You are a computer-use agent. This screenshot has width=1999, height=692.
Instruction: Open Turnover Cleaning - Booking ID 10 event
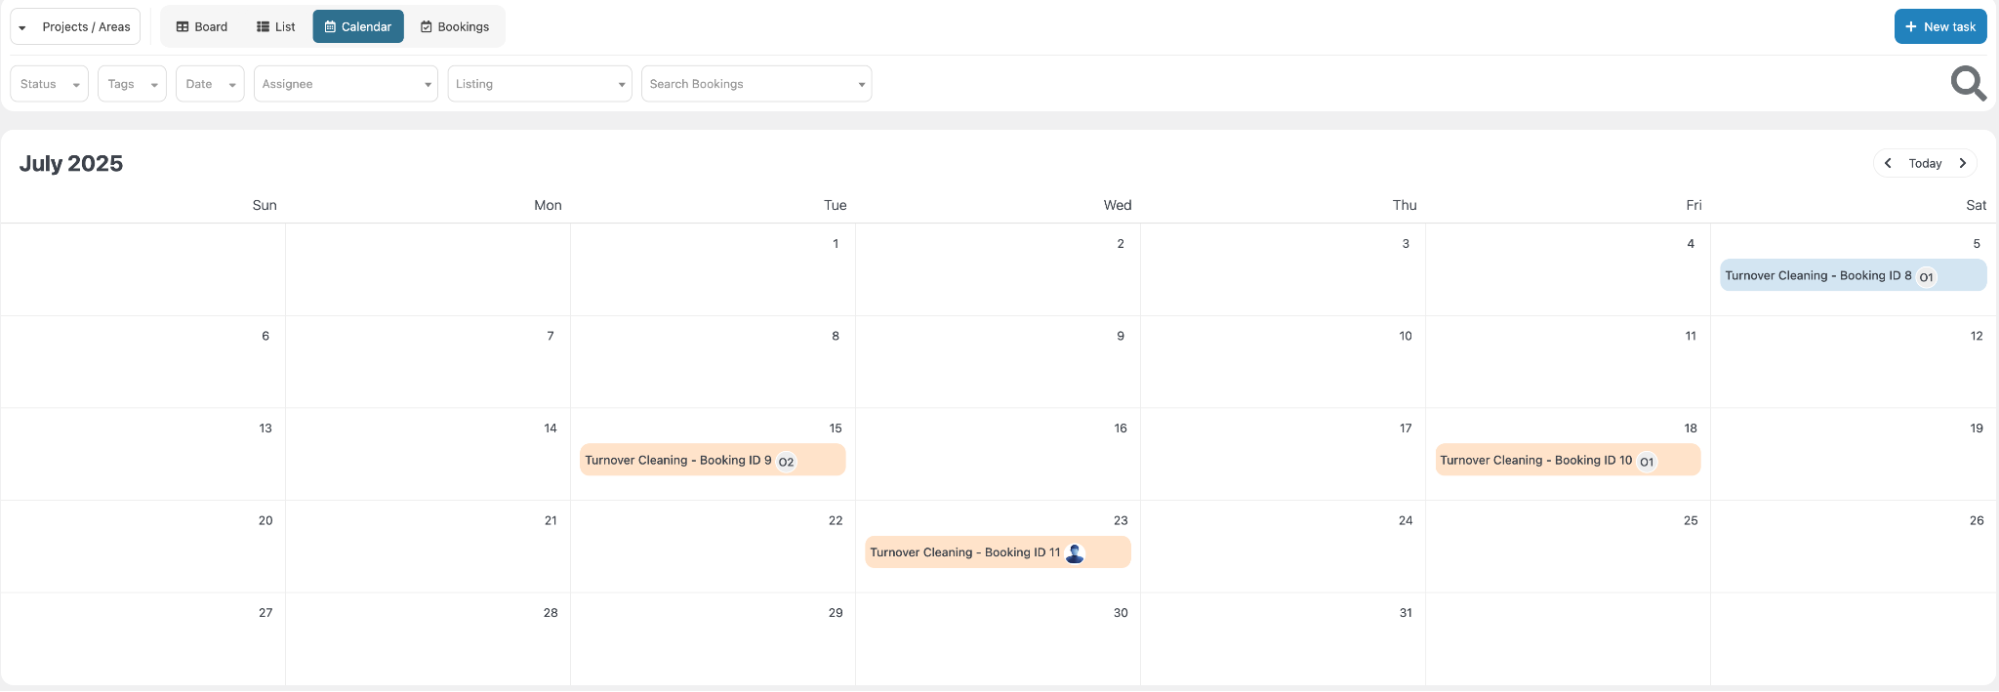(1568, 460)
